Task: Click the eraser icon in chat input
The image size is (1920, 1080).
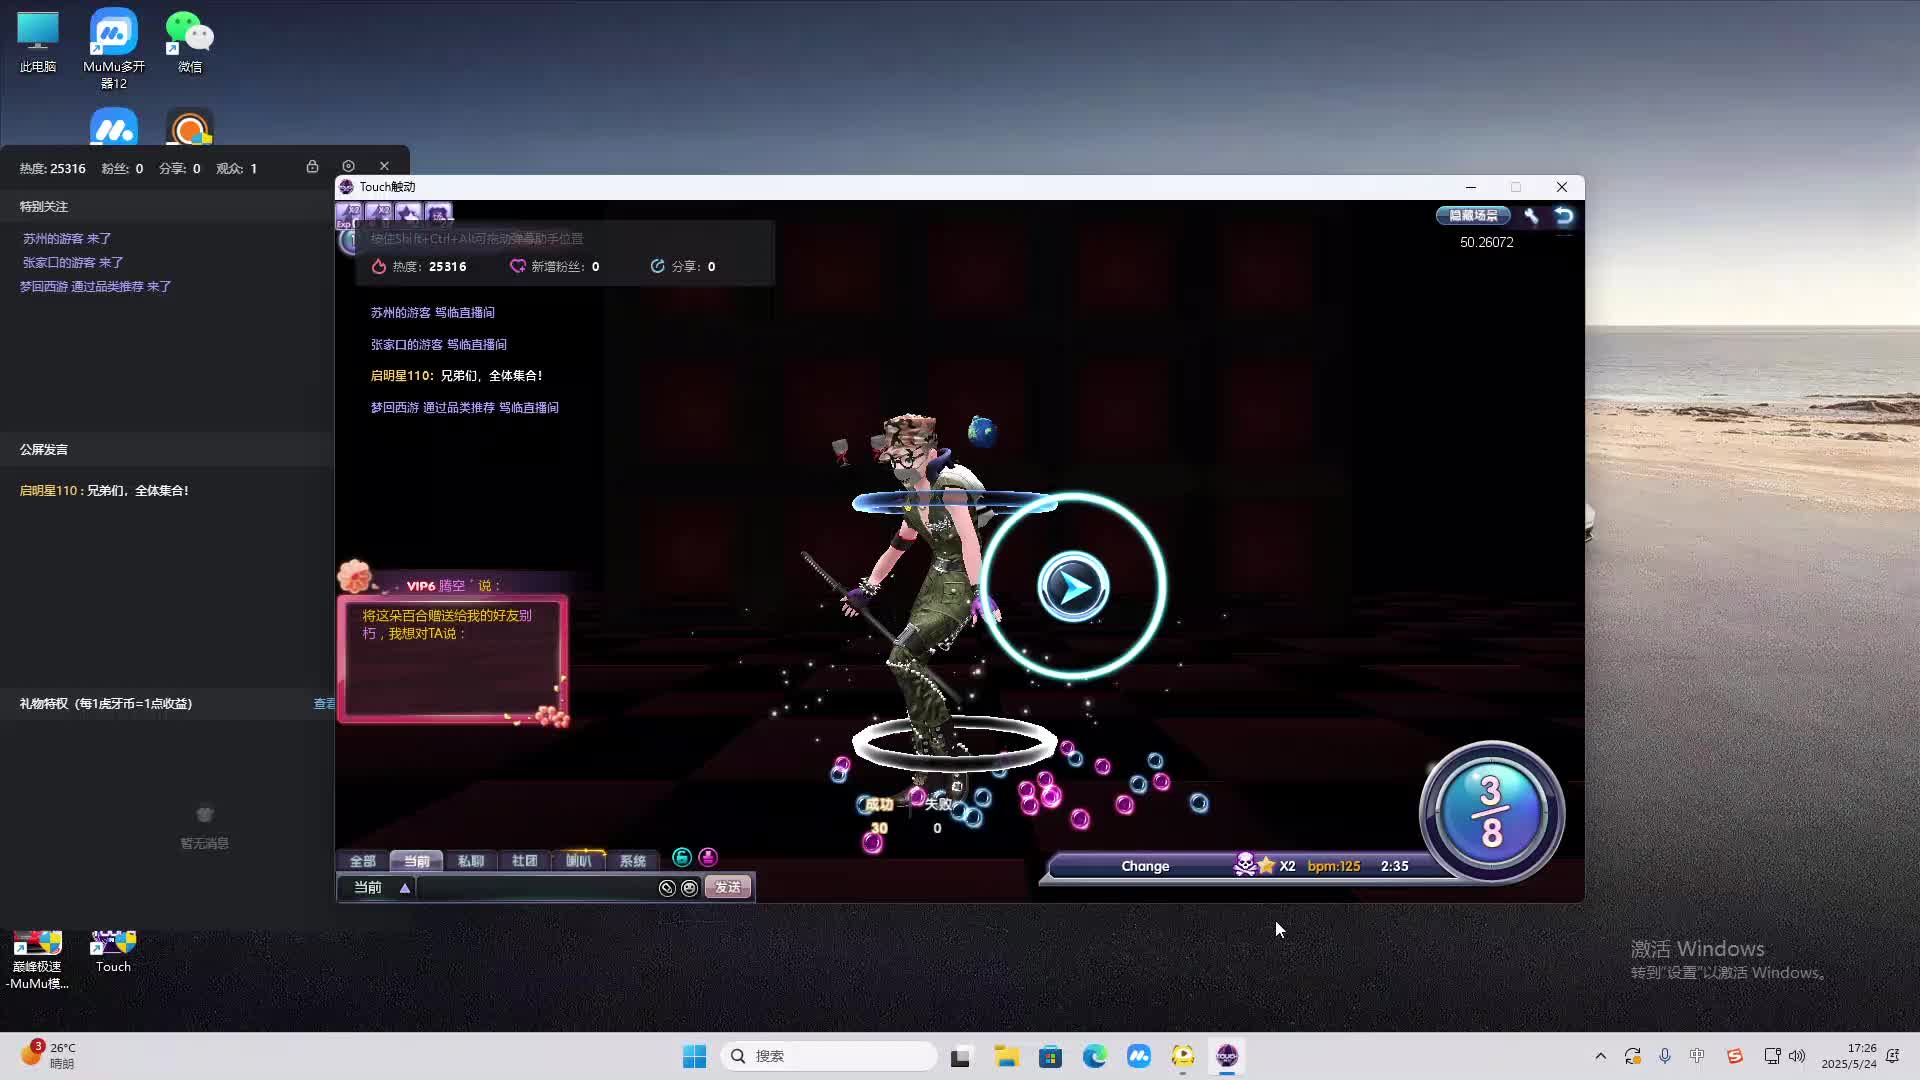Action: click(667, 888)
